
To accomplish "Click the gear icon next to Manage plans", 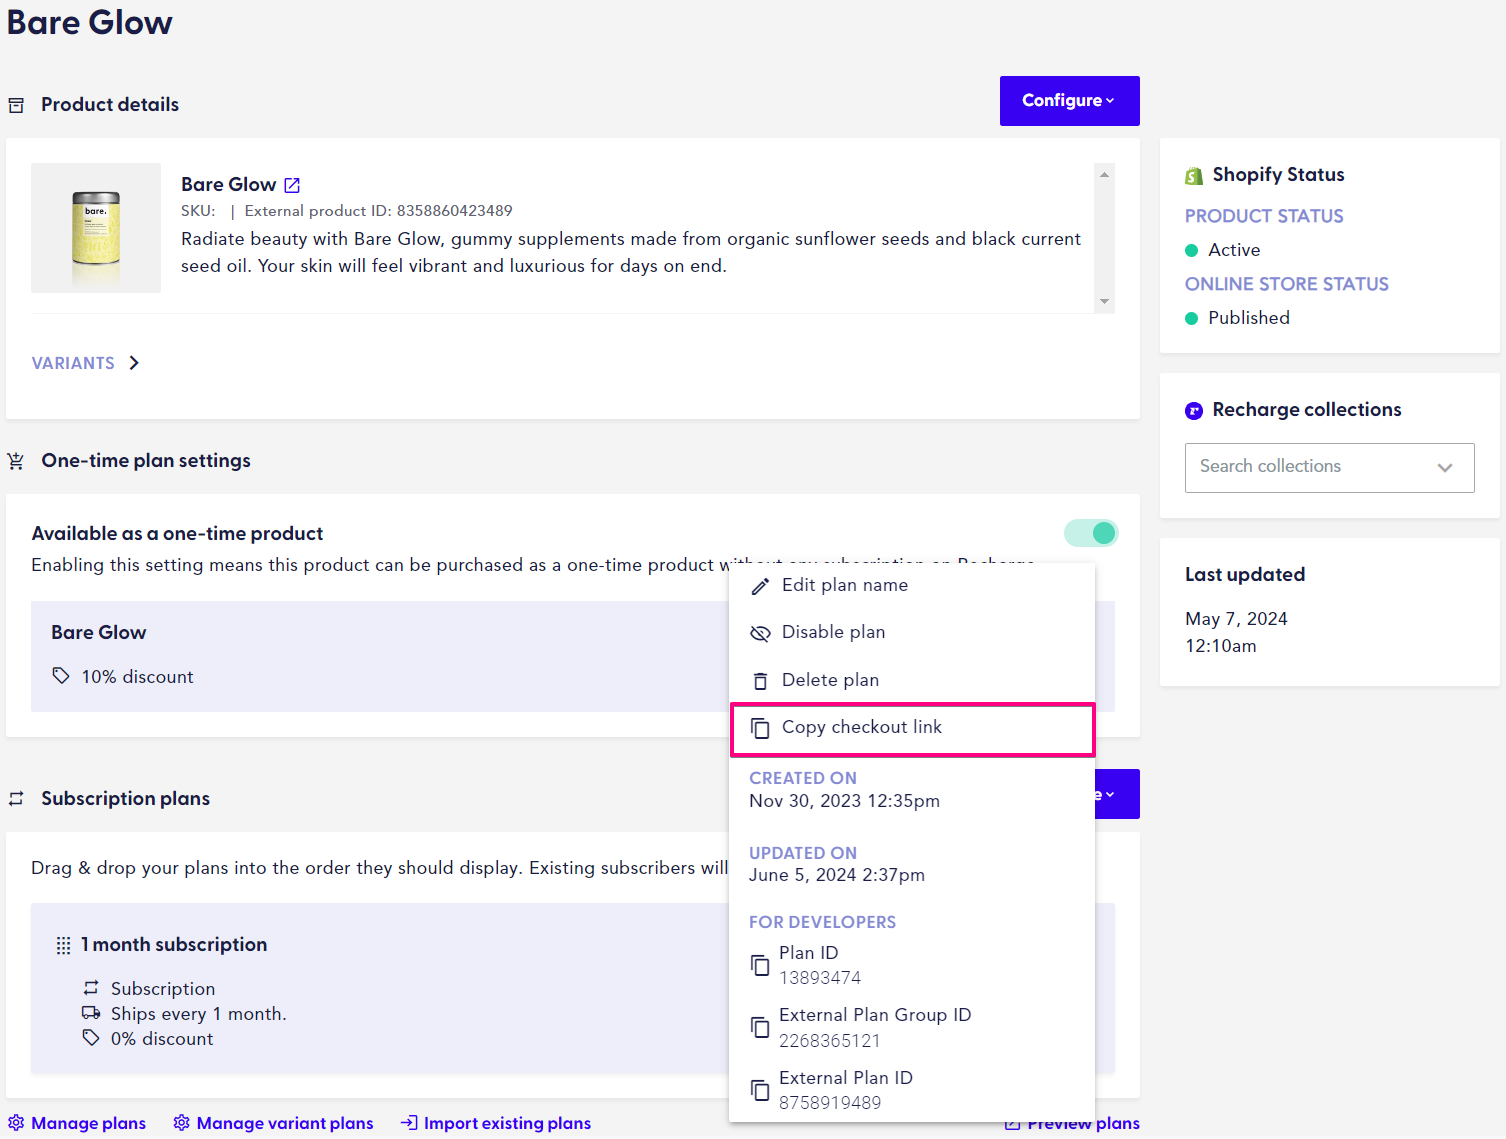I will click(x=16, y=1123).
